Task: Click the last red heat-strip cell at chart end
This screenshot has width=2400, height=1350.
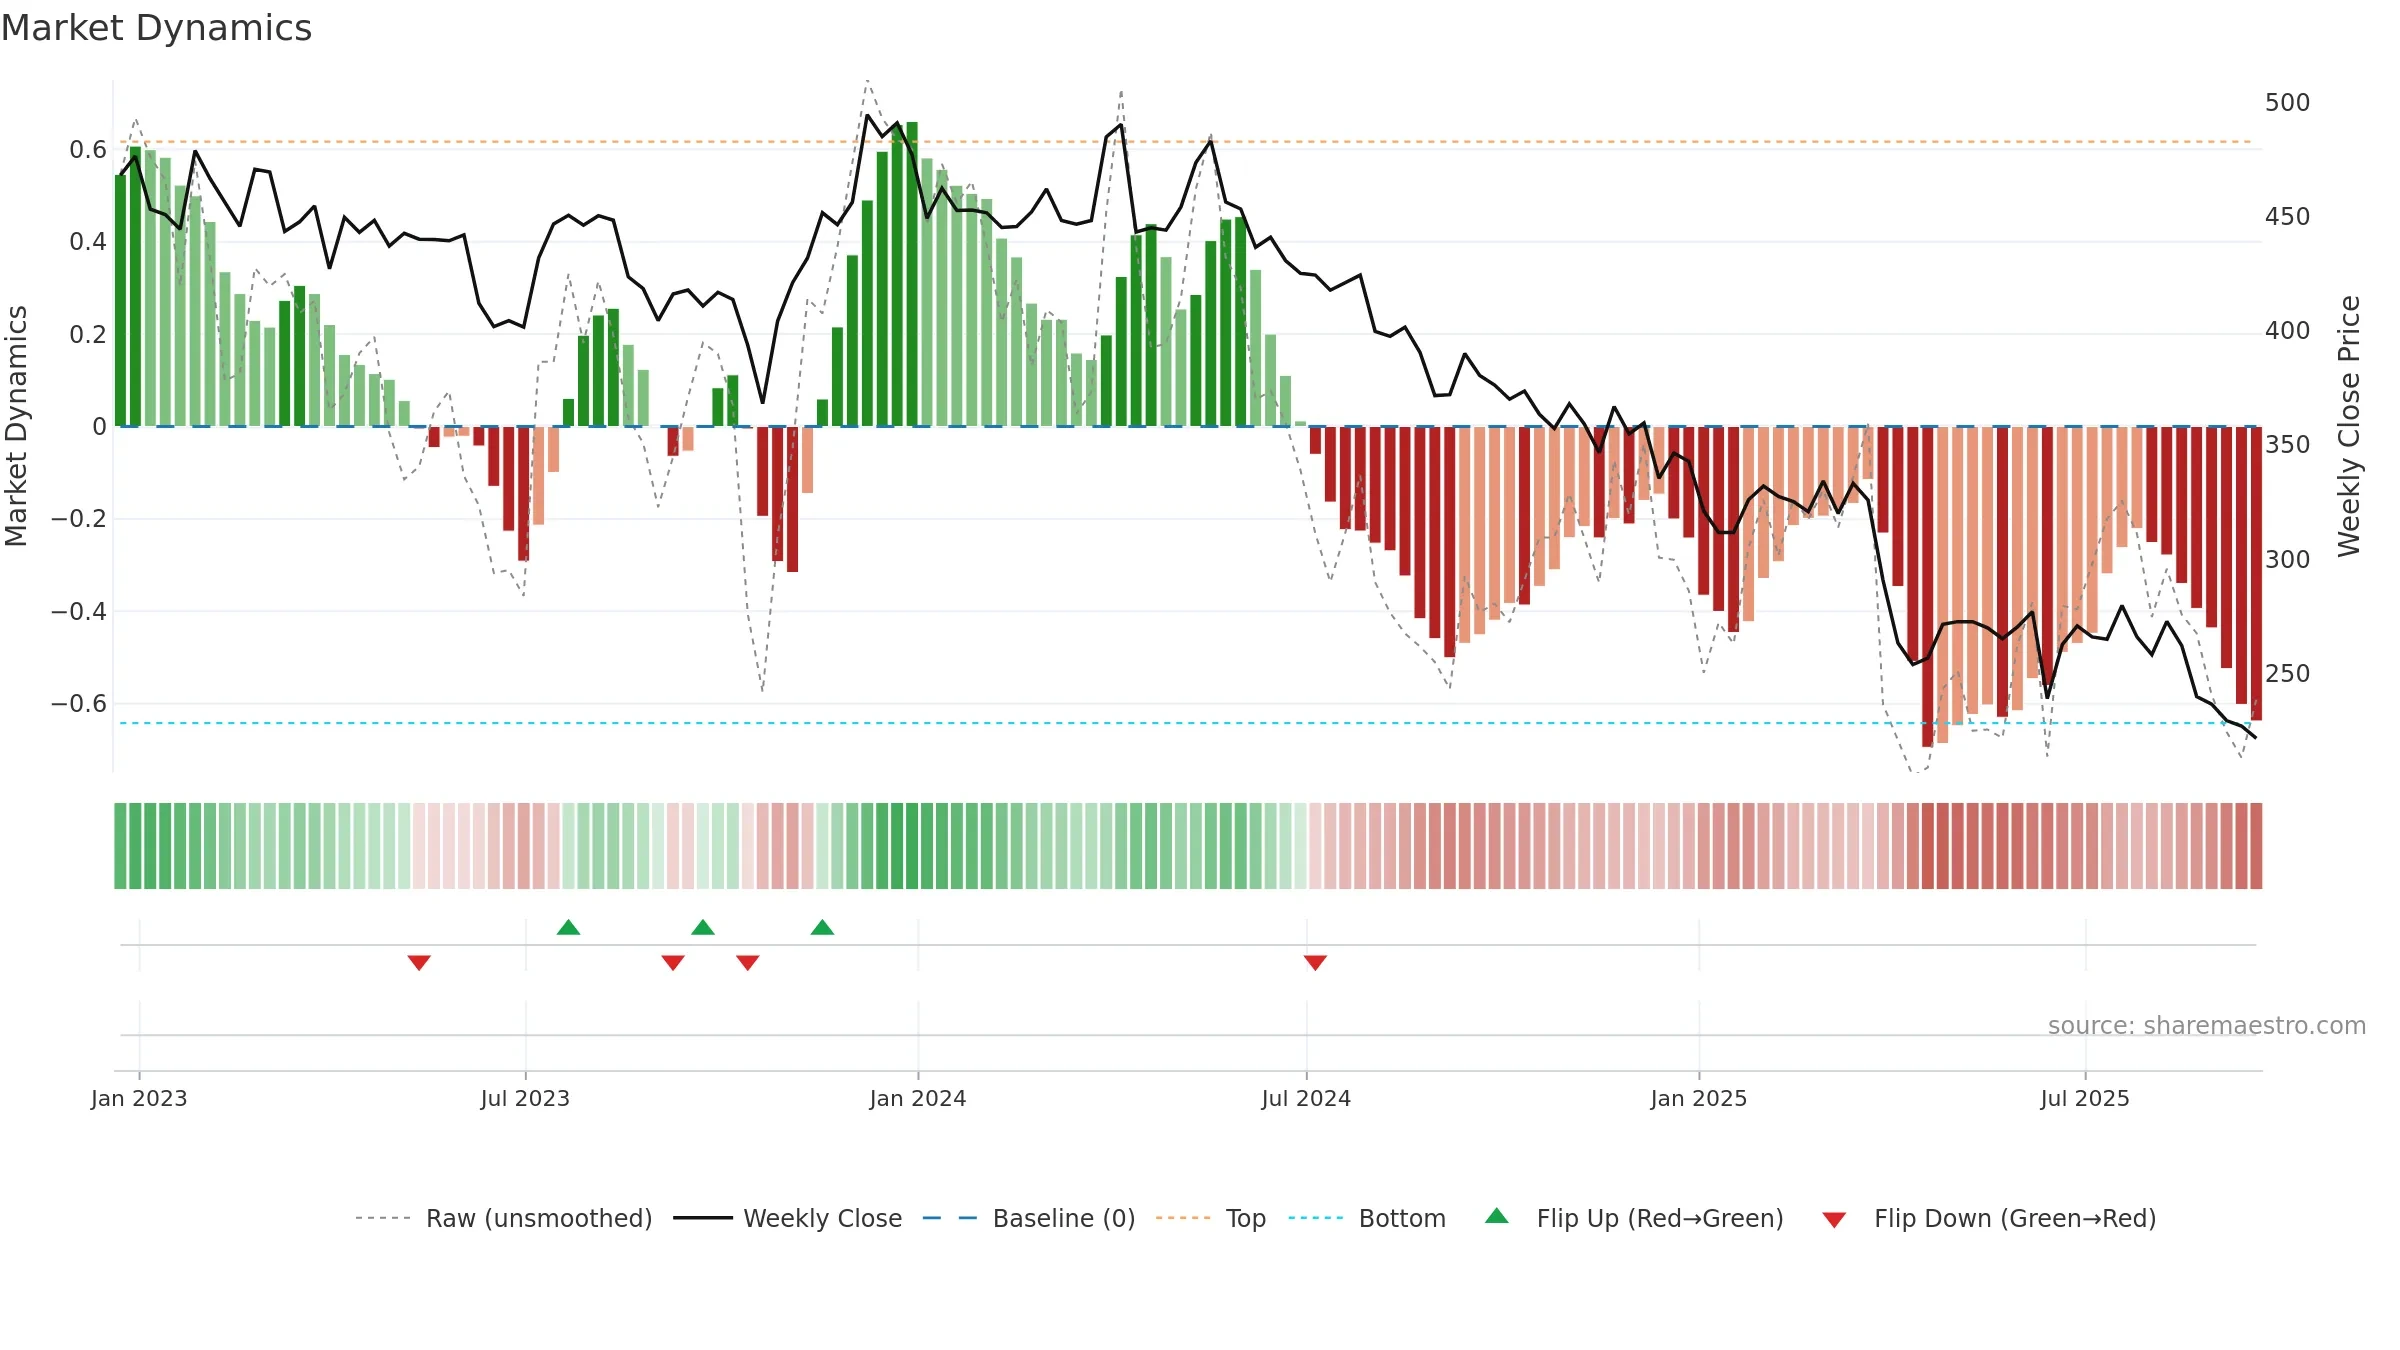Action: [2256, 846]
